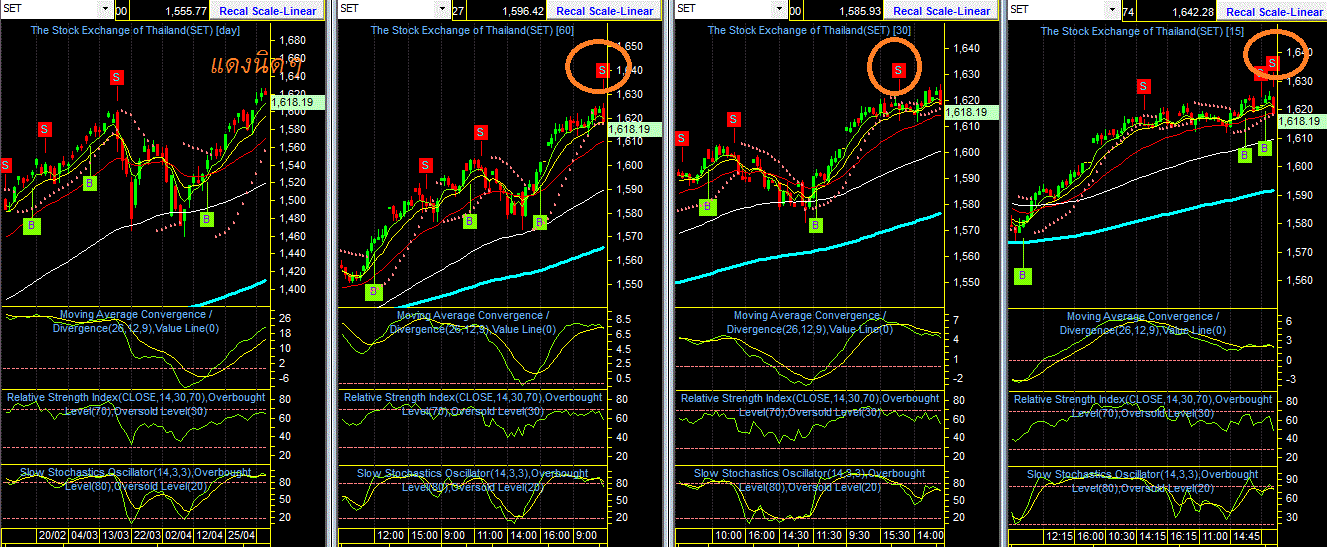
Task: Select the Relative Strength Index label in the [30] chart
Action: coord(810,405)
